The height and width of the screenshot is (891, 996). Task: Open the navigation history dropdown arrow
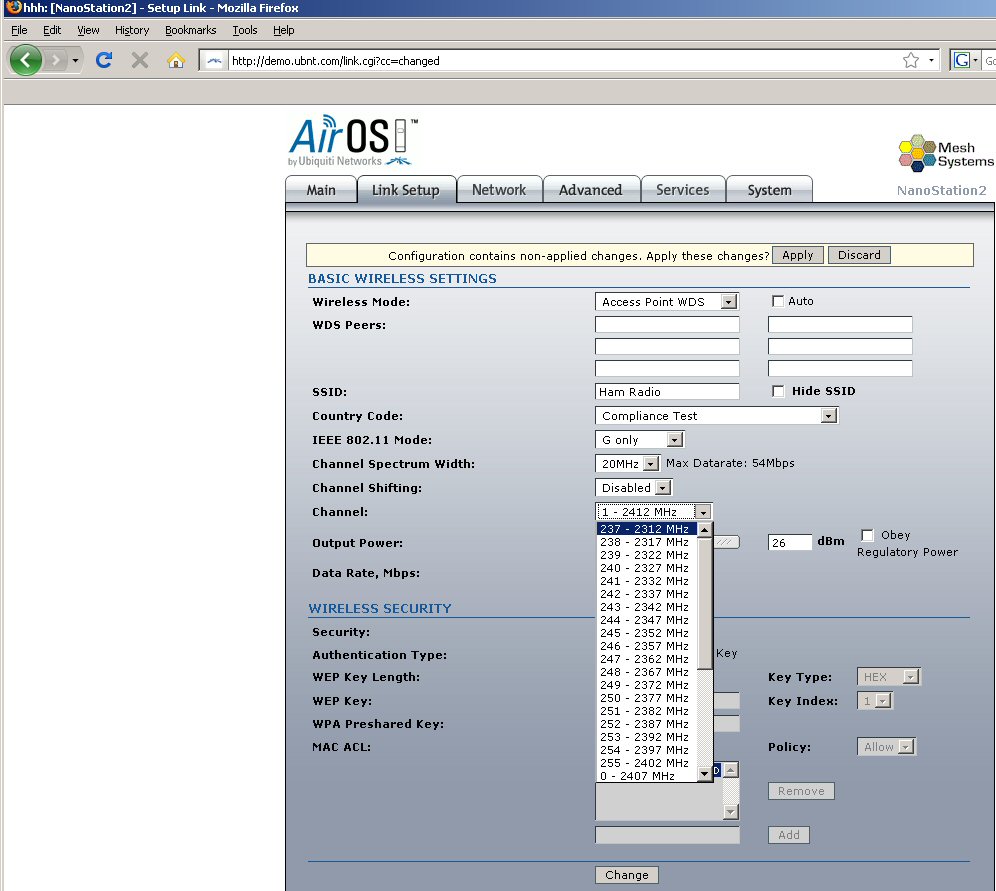click(75, 60)
